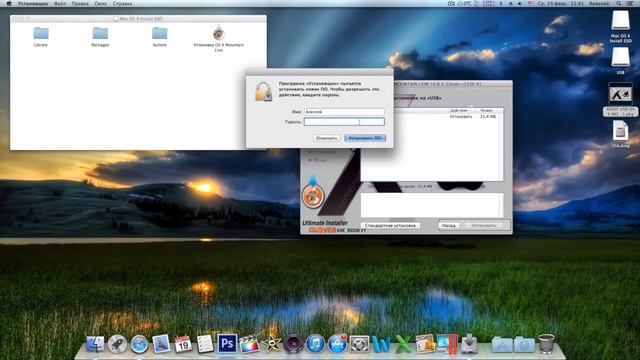Launch Final Cut Pro clapperboard icon
Screen dimensions: 640x360
249,344
